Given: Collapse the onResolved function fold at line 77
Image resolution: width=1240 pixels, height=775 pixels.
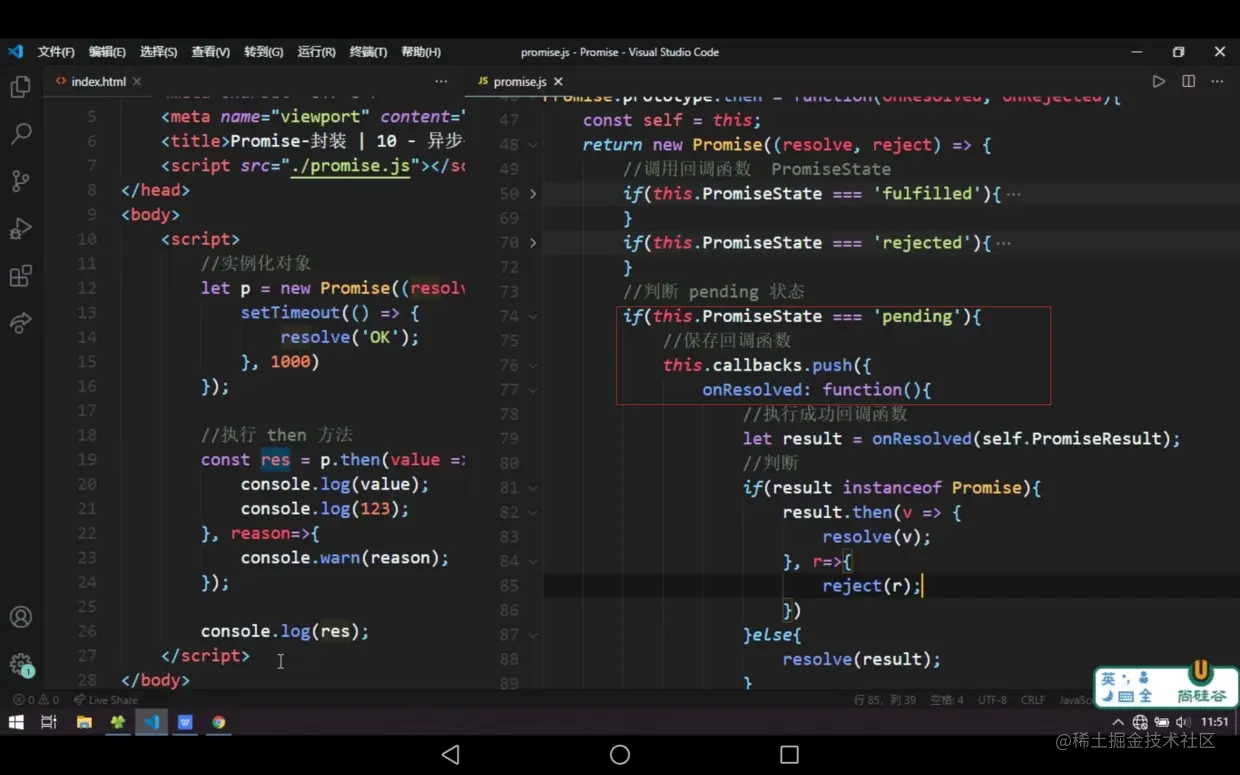Looking at the screenshot, I should (532, 390).
